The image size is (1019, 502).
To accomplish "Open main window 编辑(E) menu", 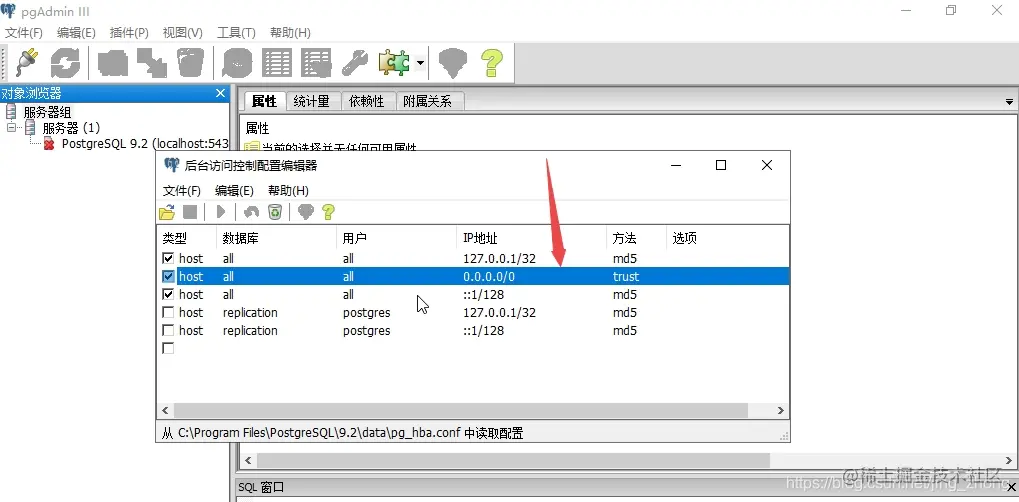I will [76, 33].
